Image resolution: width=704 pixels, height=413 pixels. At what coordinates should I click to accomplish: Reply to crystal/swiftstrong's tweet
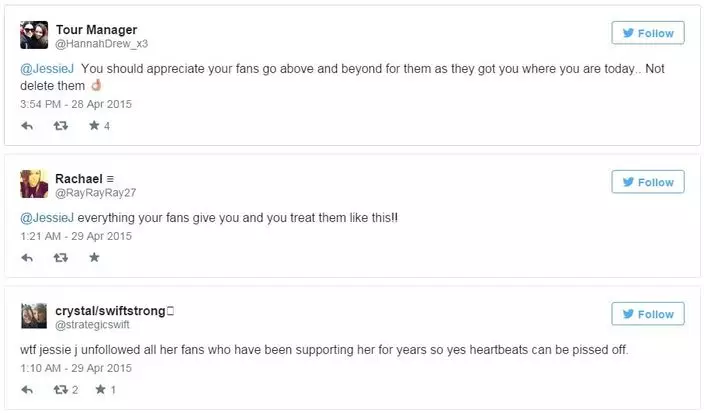(x=28, y=390)
